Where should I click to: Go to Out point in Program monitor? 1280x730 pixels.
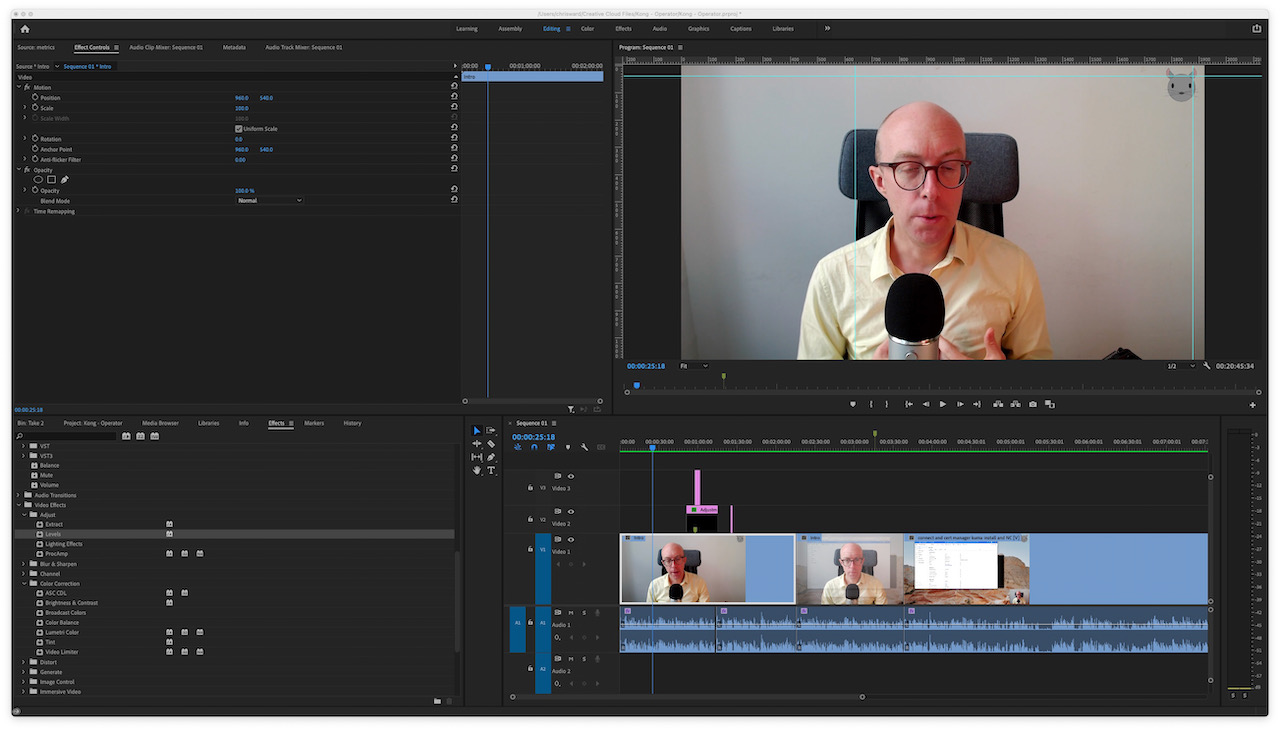(976, 404)
